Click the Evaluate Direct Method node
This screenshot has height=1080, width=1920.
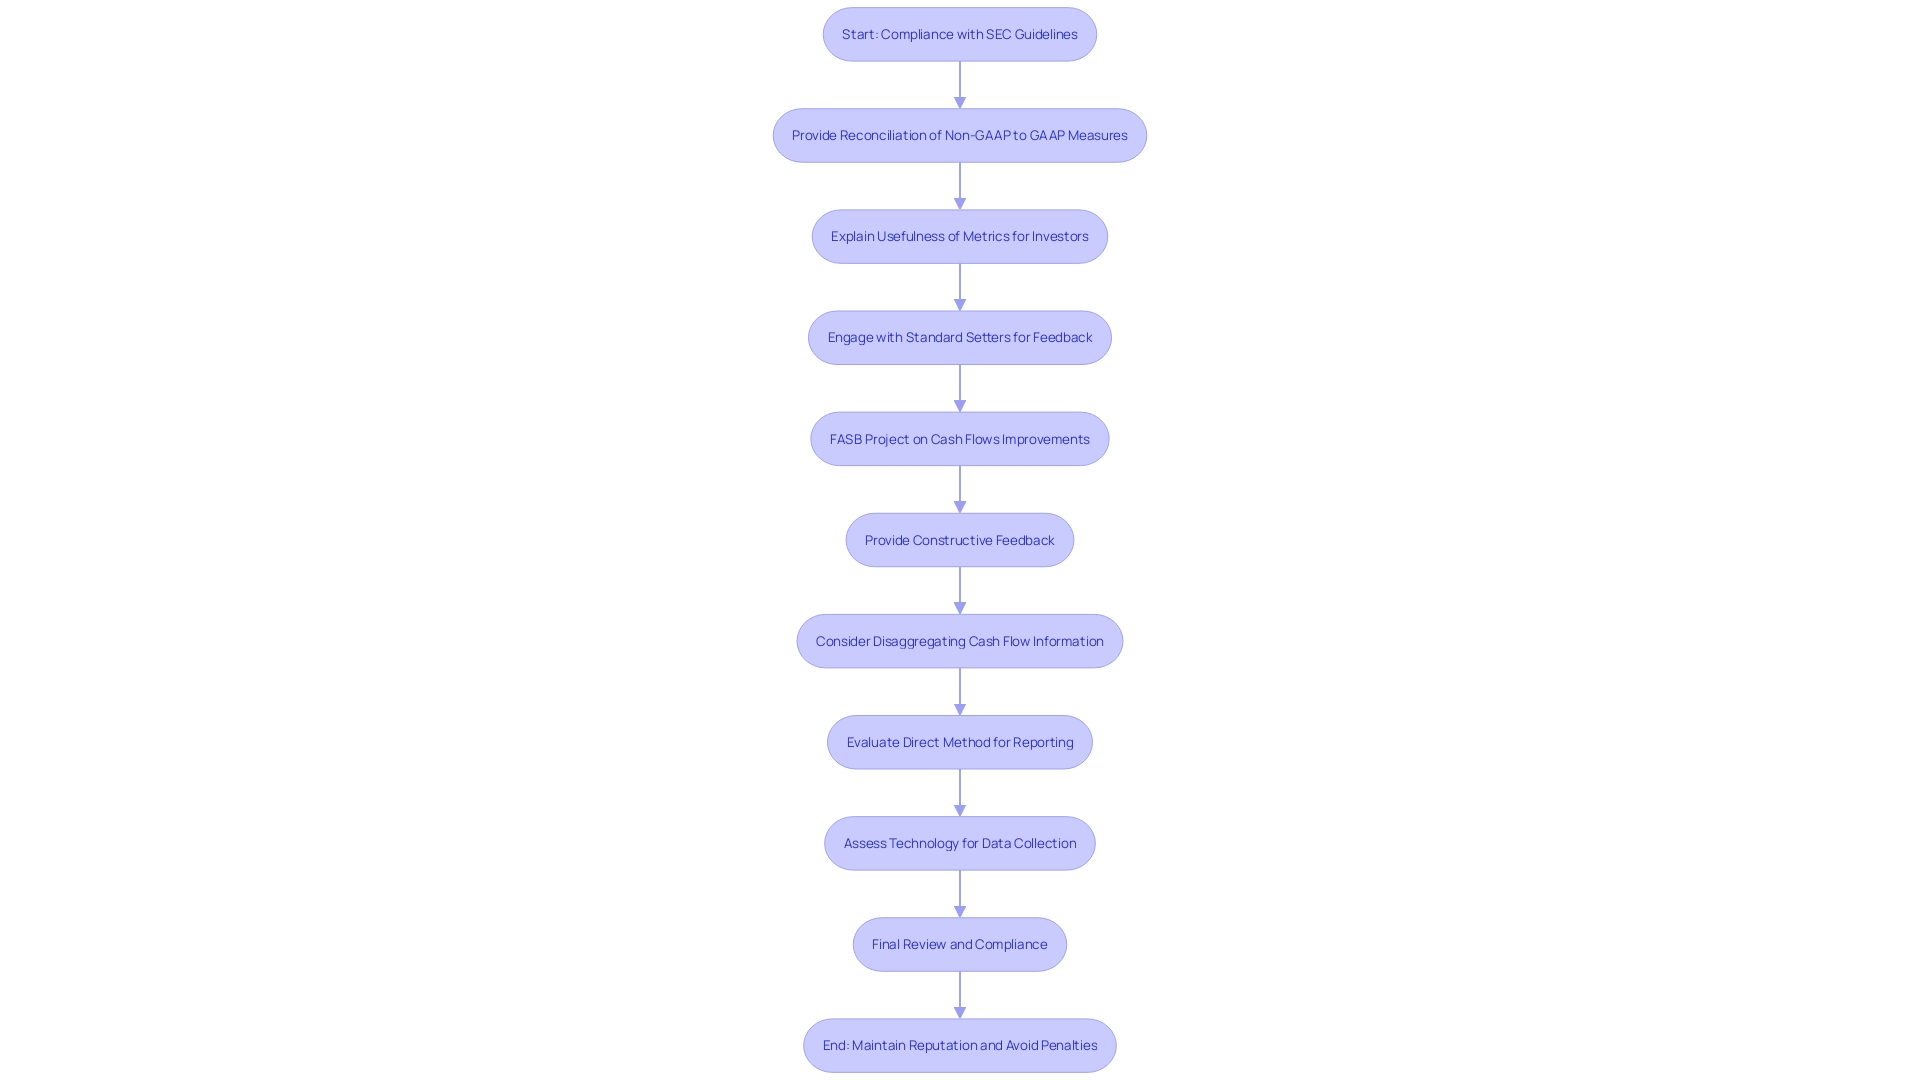[x=959, y=741]
